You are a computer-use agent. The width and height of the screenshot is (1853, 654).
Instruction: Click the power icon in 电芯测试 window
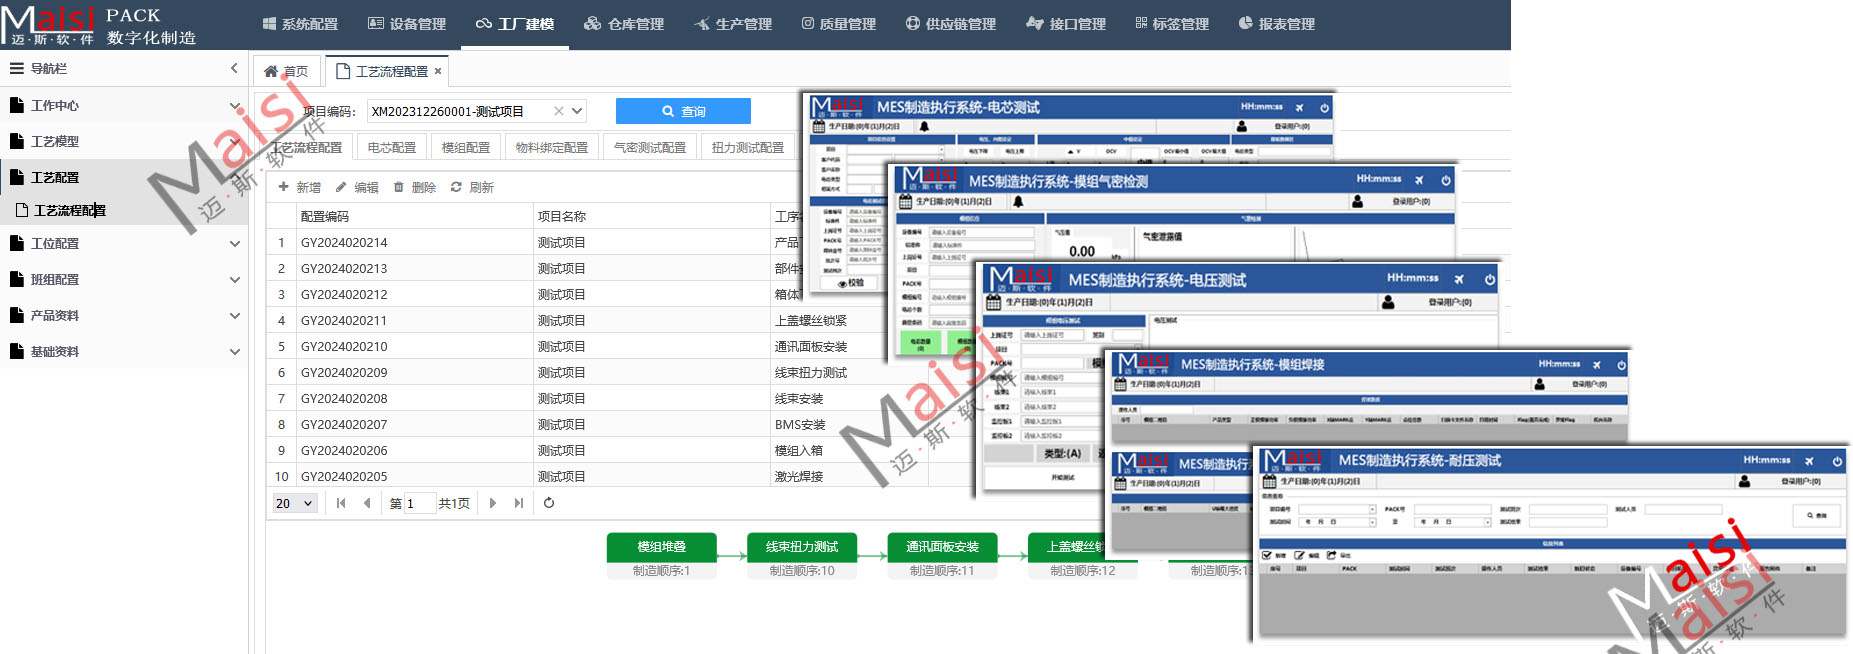click(1324, 107)
